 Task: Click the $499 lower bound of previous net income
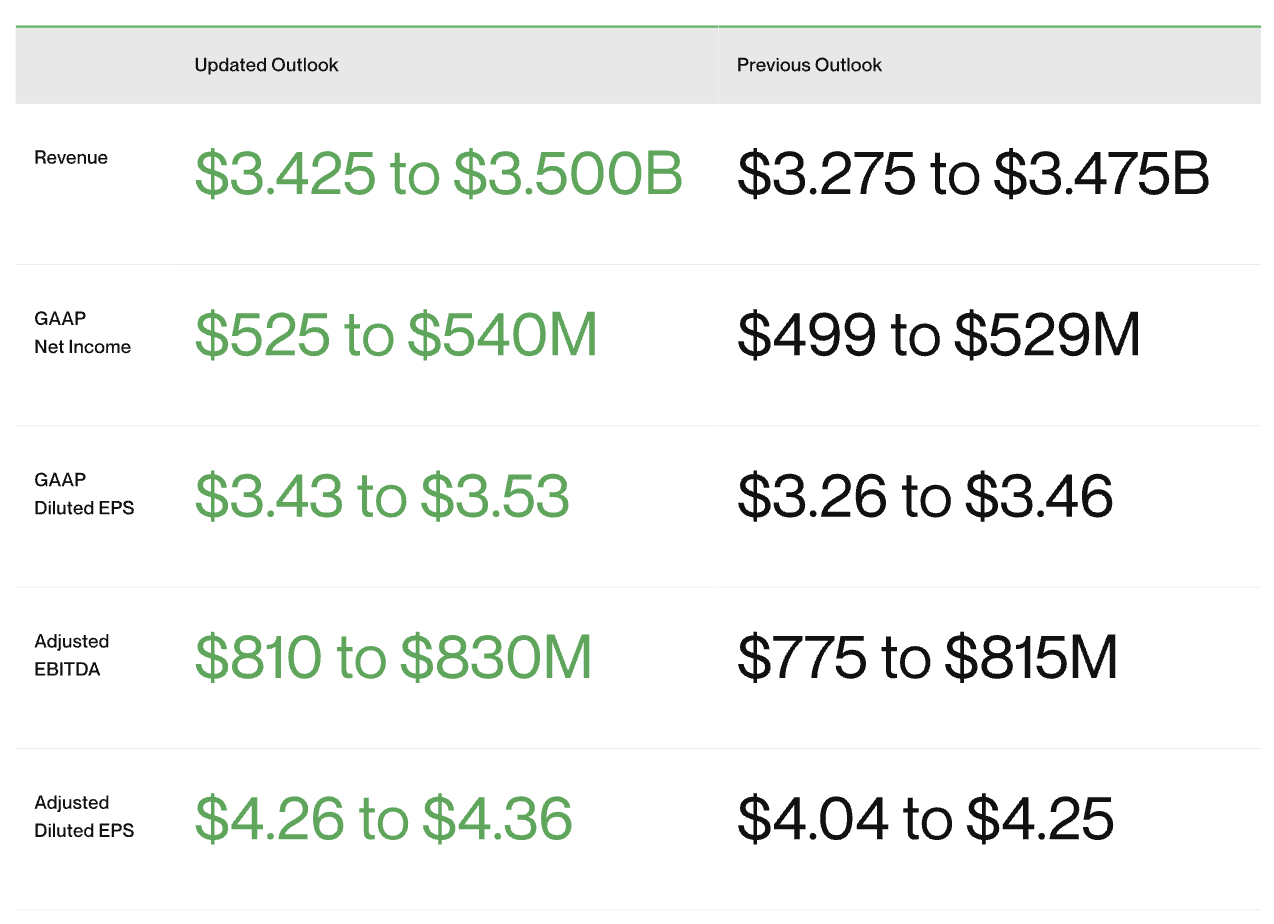[806, 335]
